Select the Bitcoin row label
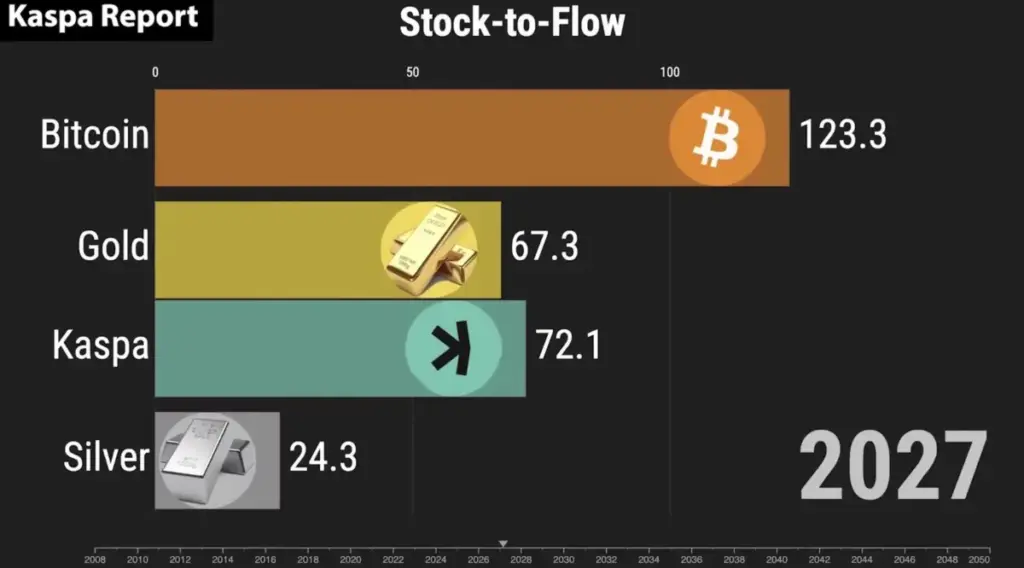 (94, 135)
